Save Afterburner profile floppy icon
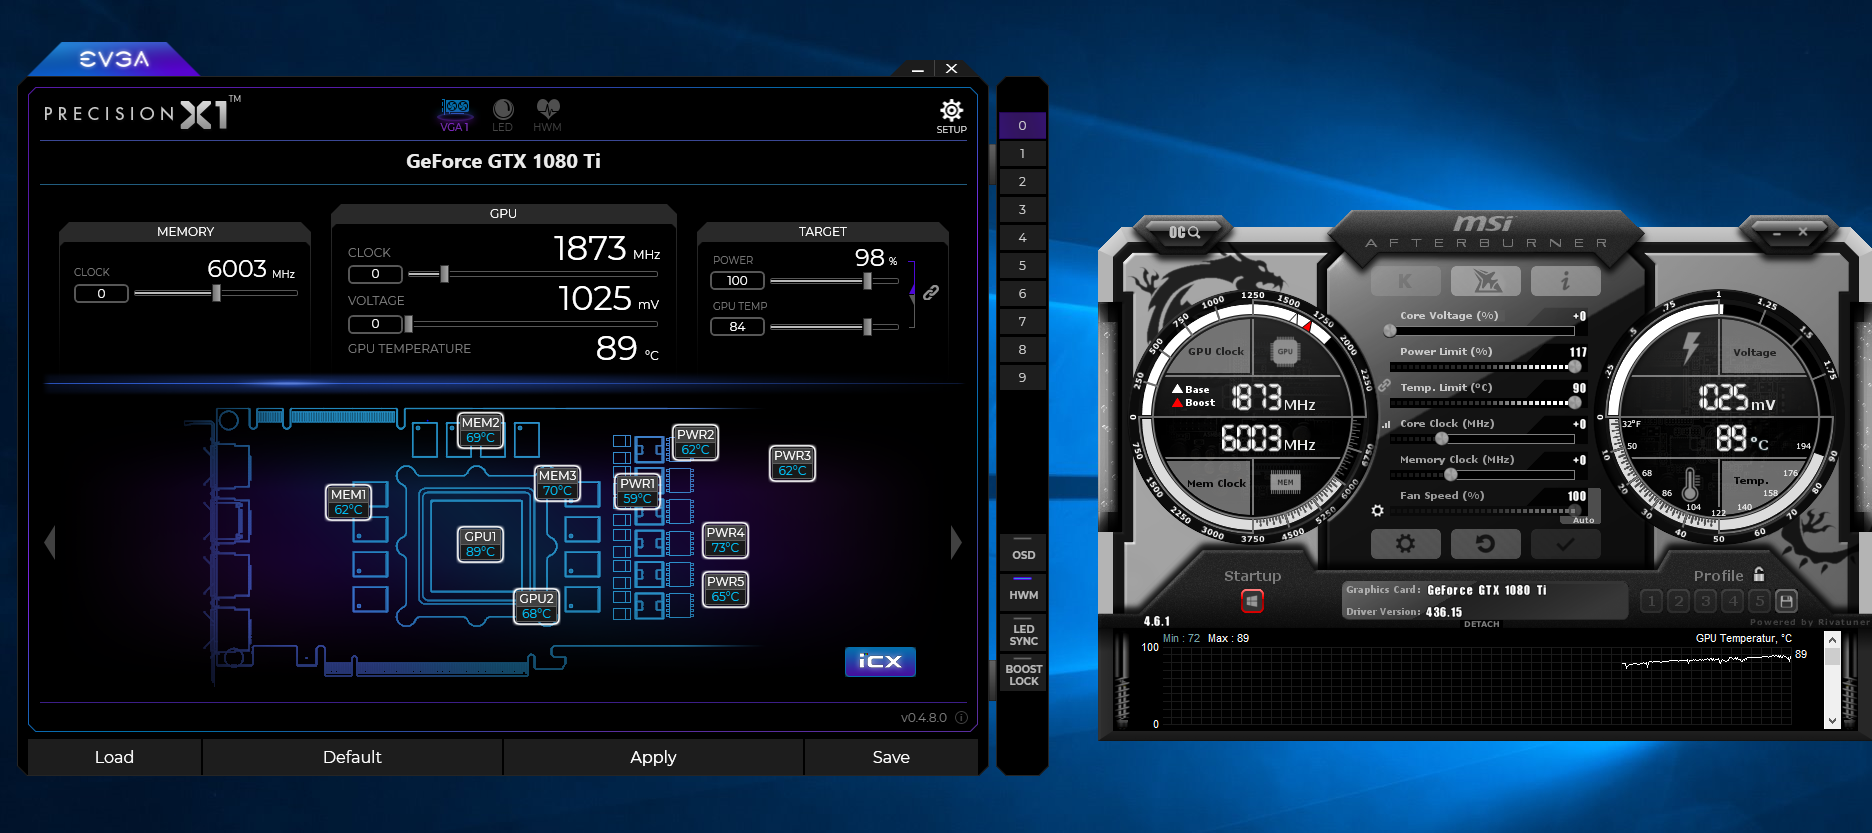Image resolution: width=1872 pixels, height=833 pixels. point(1786,601)
